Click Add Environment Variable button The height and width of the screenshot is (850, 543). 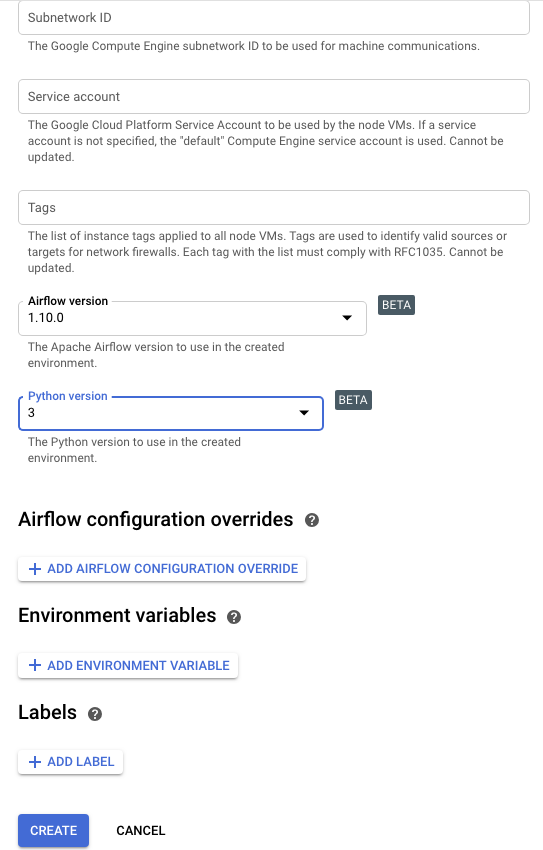click(128, 665)
